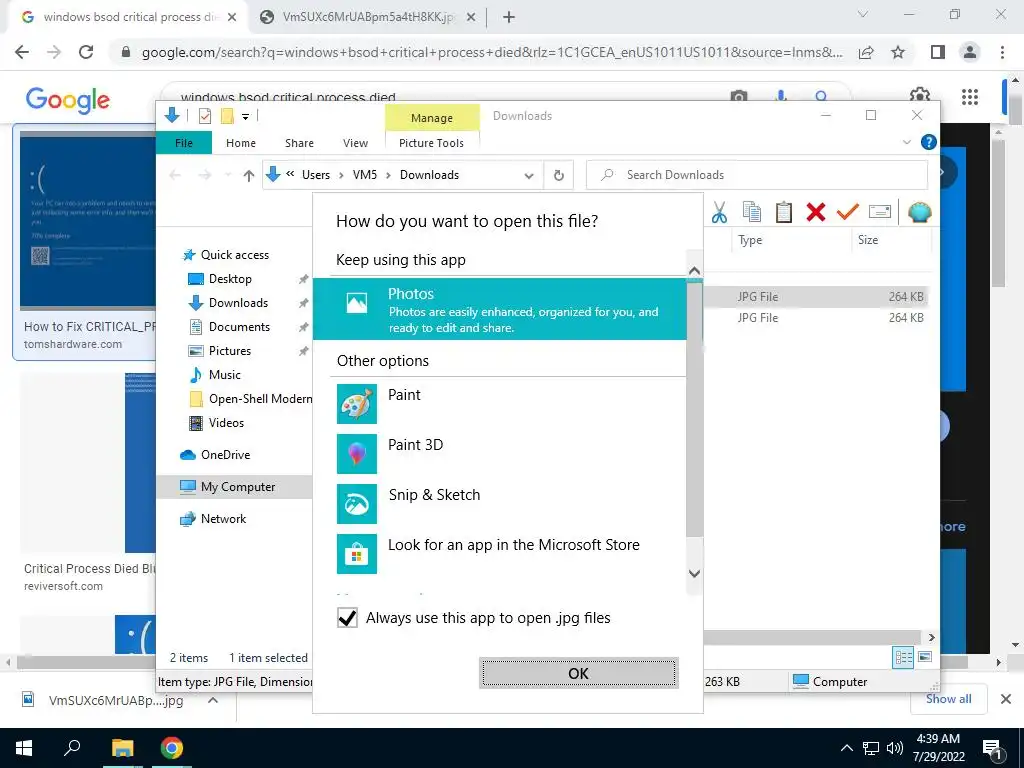Open the notification center icon
The image size is (1024, 768).
pos(991,748)
